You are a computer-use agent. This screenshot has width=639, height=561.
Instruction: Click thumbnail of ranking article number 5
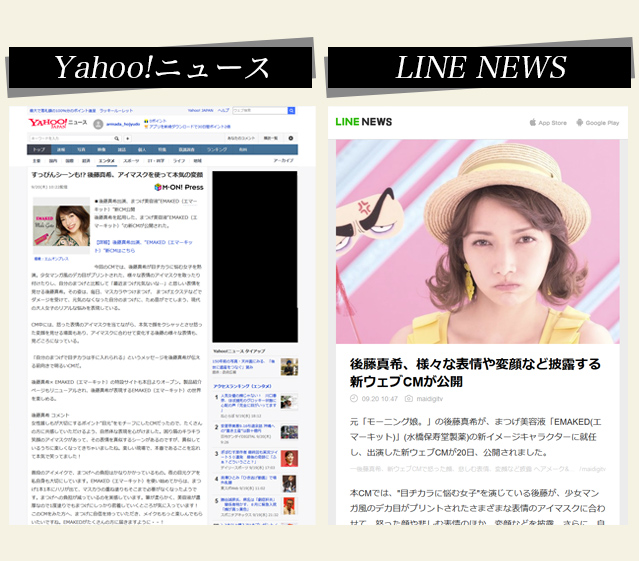coord(289,506)
